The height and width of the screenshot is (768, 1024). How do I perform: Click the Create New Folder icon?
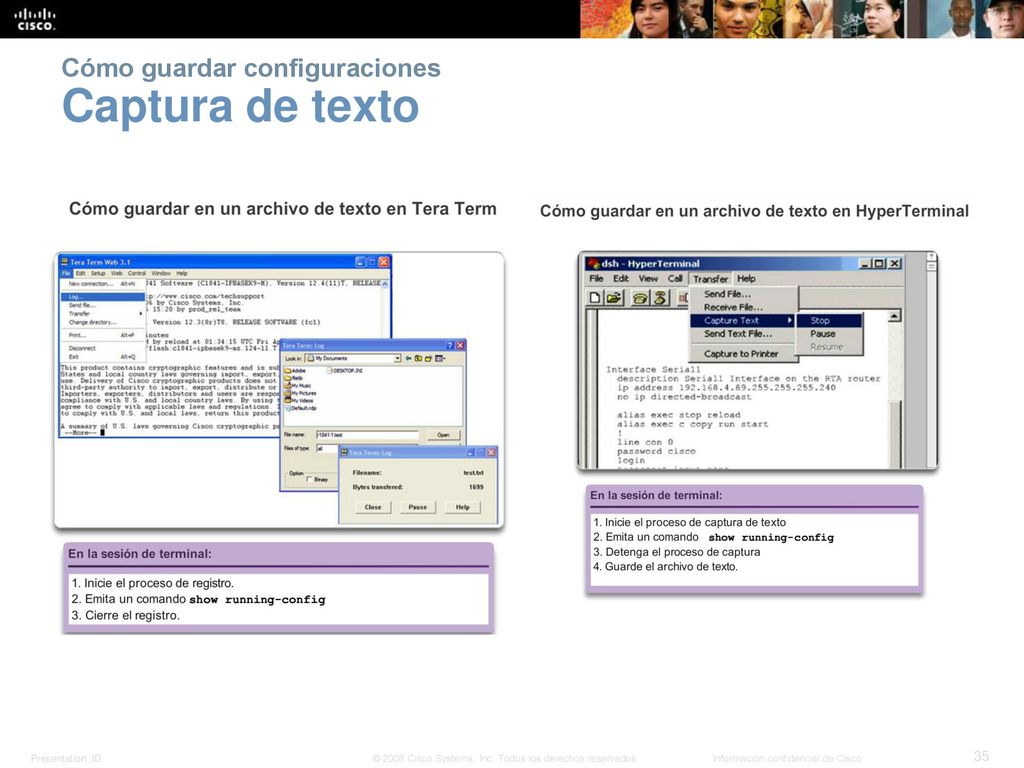coord(428,359)
